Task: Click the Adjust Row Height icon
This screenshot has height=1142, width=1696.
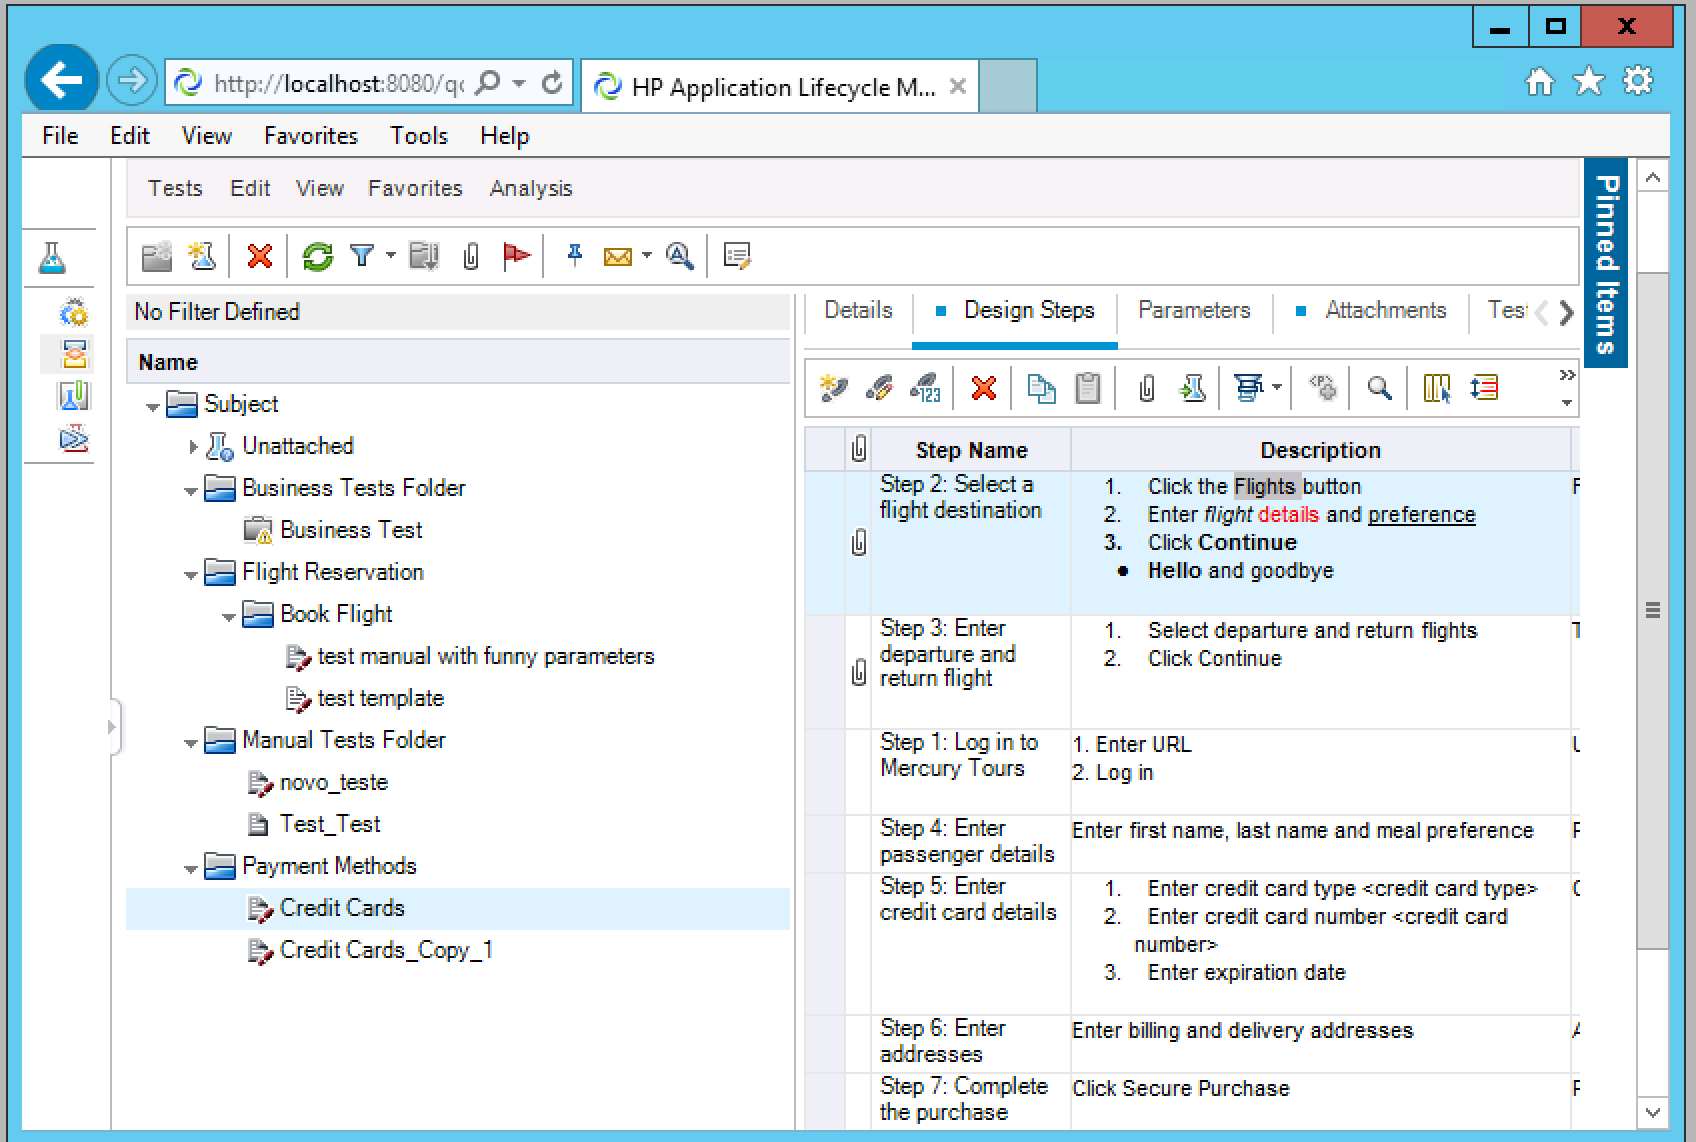Action: [x=1484, y=388]
